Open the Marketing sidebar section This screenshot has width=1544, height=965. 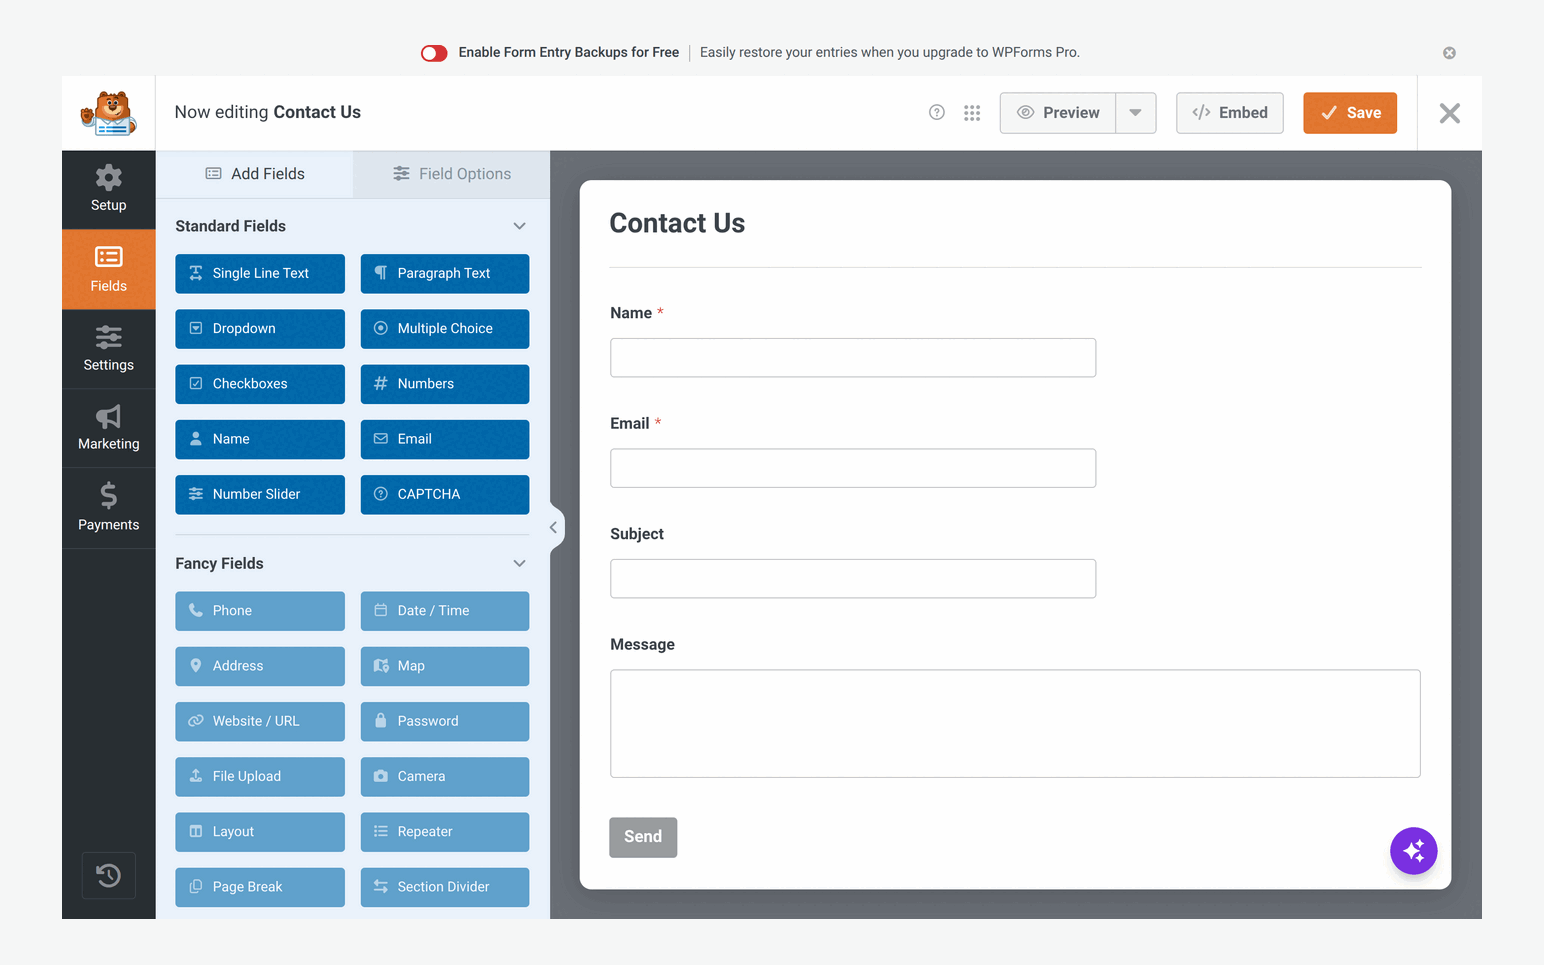(109, 428)
